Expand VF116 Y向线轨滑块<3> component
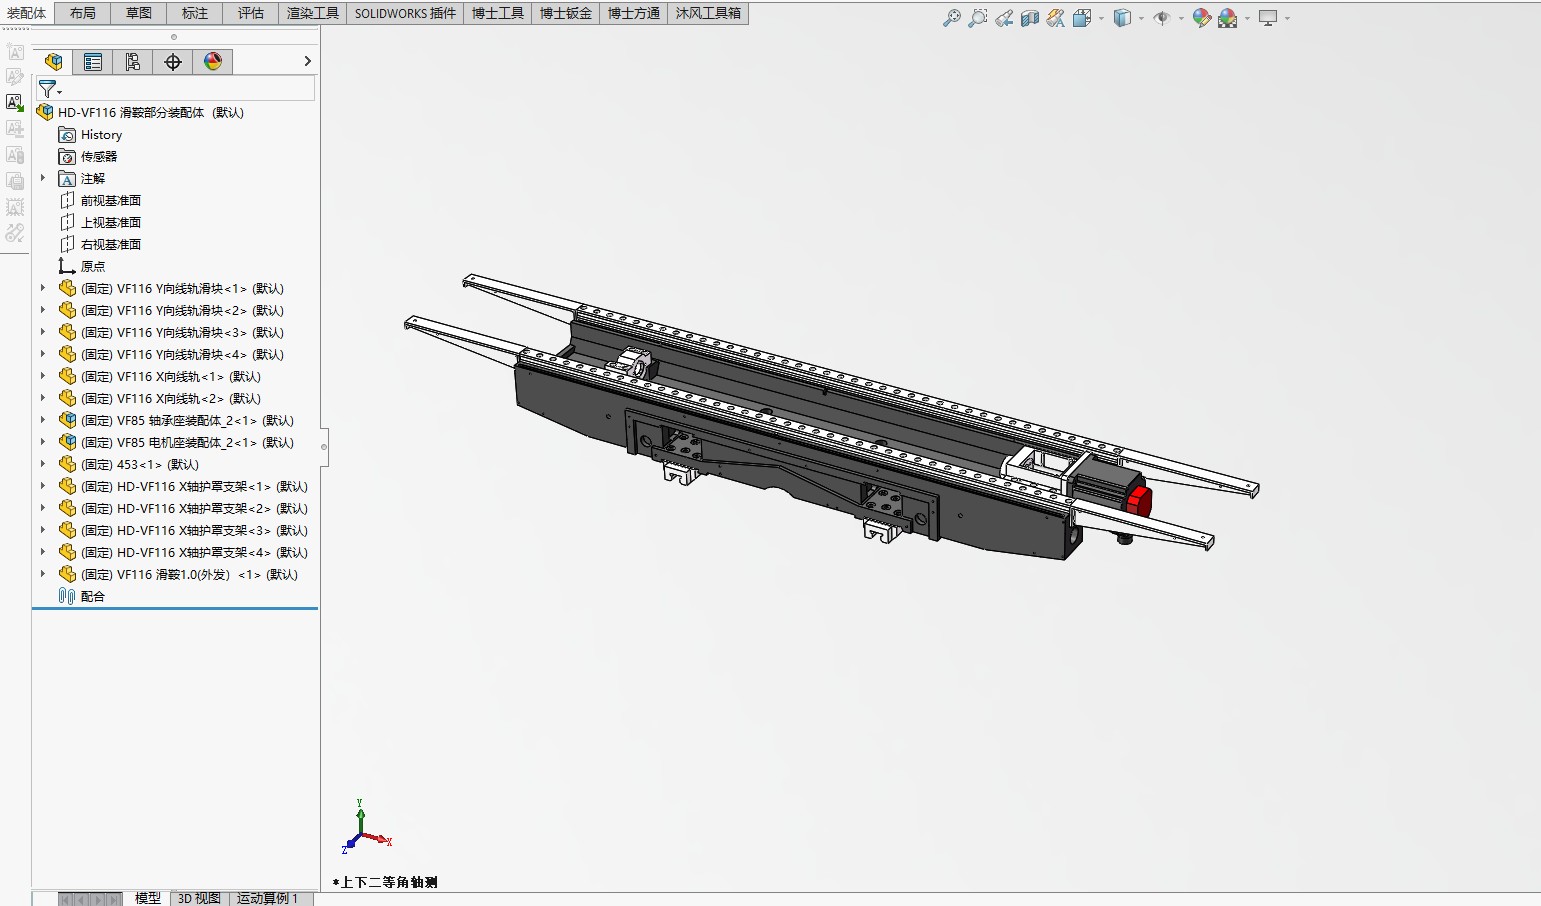The width and height of the screenshot is (1541, 906). pos(43,332)
